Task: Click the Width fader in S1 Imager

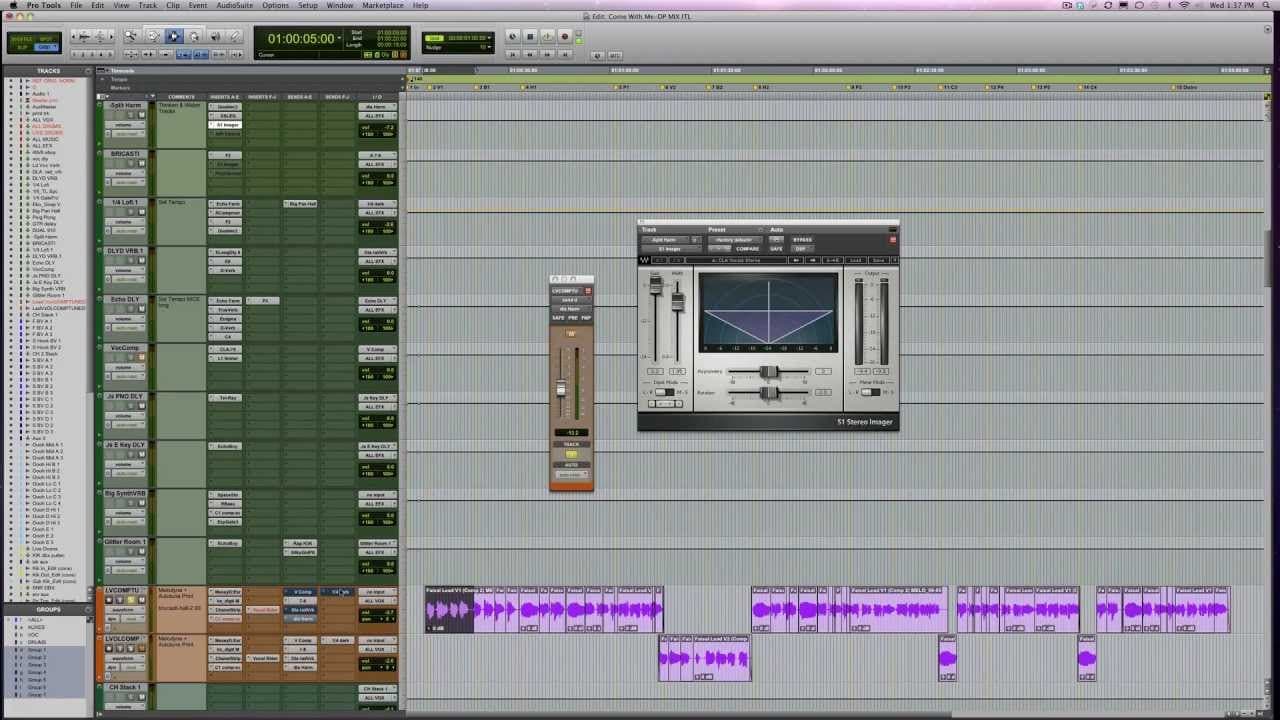Action: click(x=678, y=302)
